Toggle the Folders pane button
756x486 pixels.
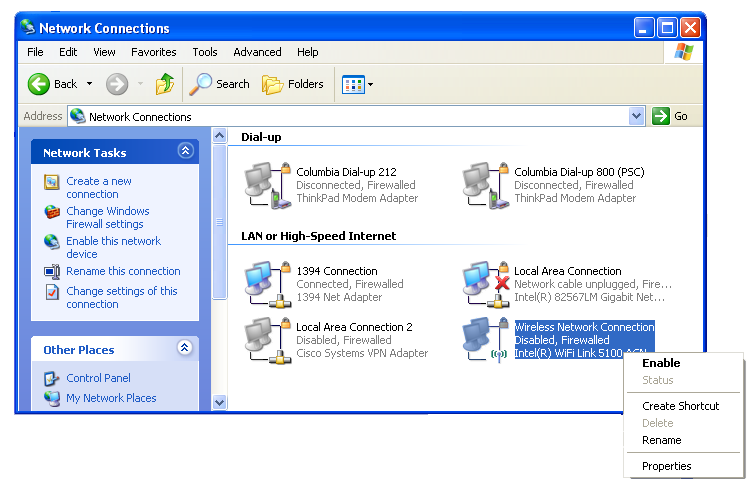pos(293,84)
